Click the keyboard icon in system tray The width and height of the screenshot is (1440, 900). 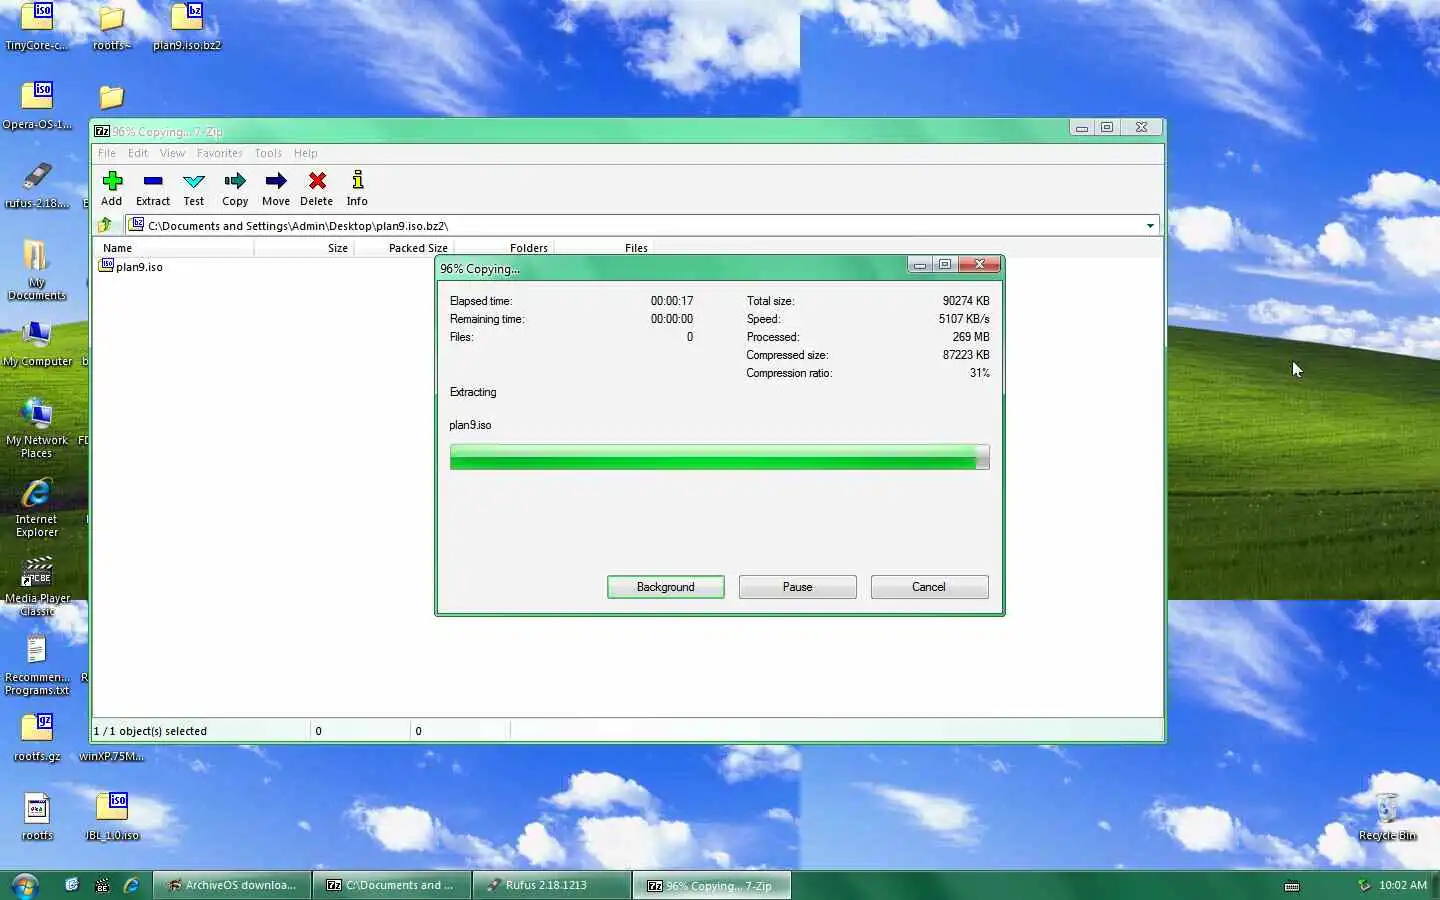pos(1292,886)
